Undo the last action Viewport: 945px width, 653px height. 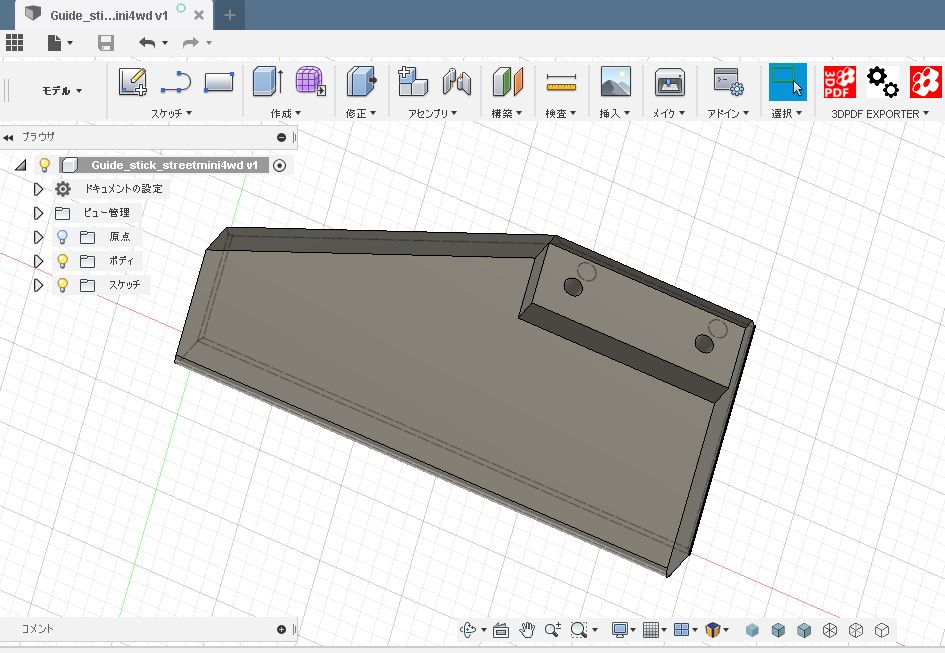(x=147, y=43)
